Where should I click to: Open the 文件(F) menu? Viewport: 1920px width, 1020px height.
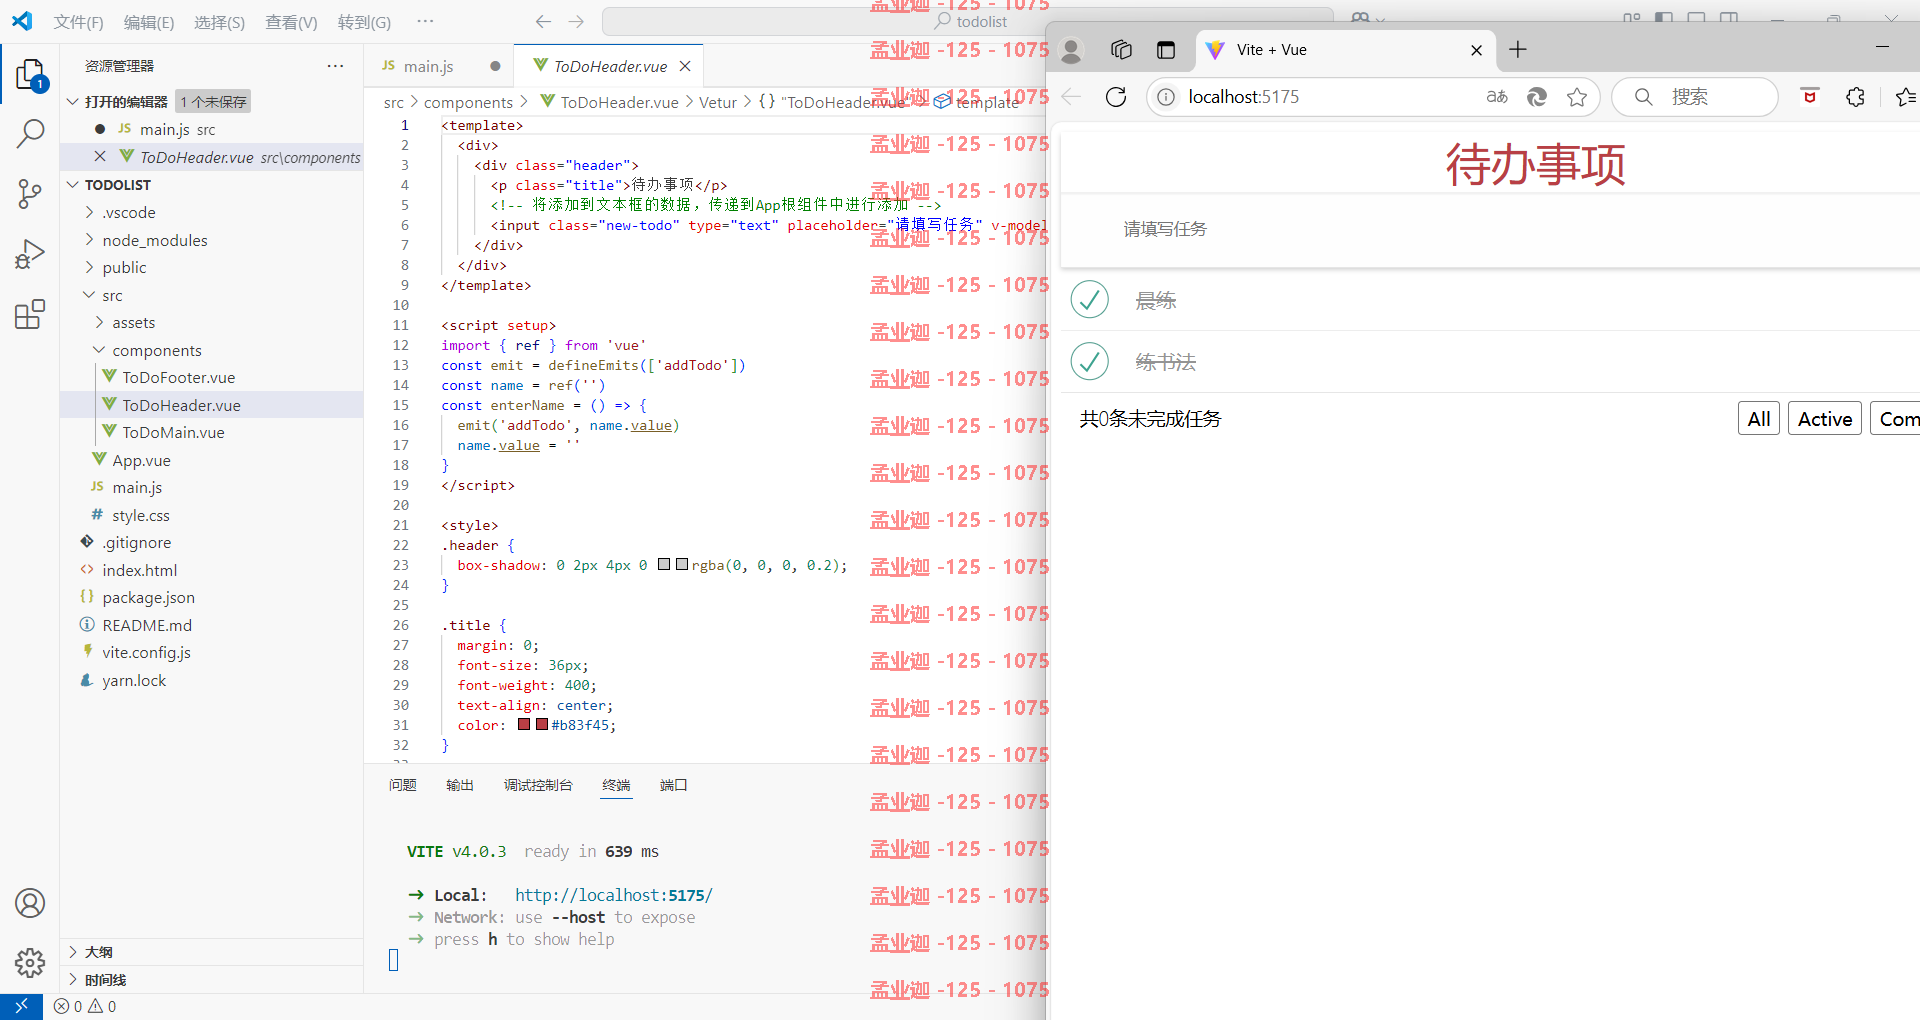(78, 22)
